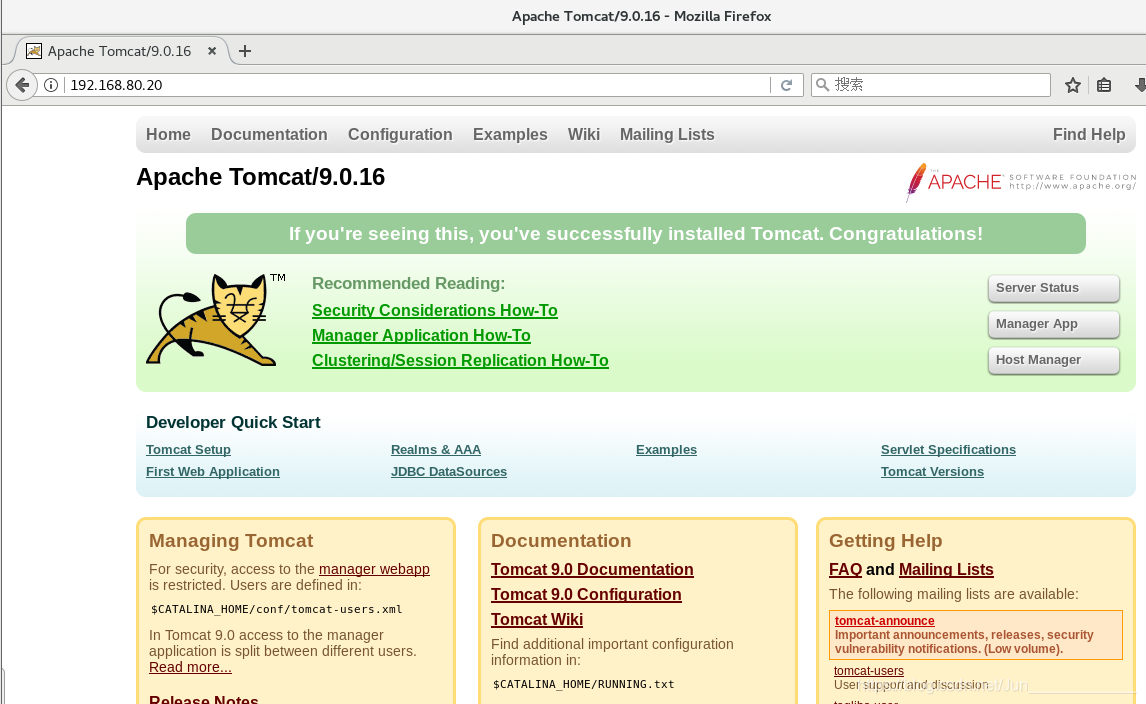
Task: Open the bookmarks list icon
Action: pyautogui.click(x=1104, y=86)
